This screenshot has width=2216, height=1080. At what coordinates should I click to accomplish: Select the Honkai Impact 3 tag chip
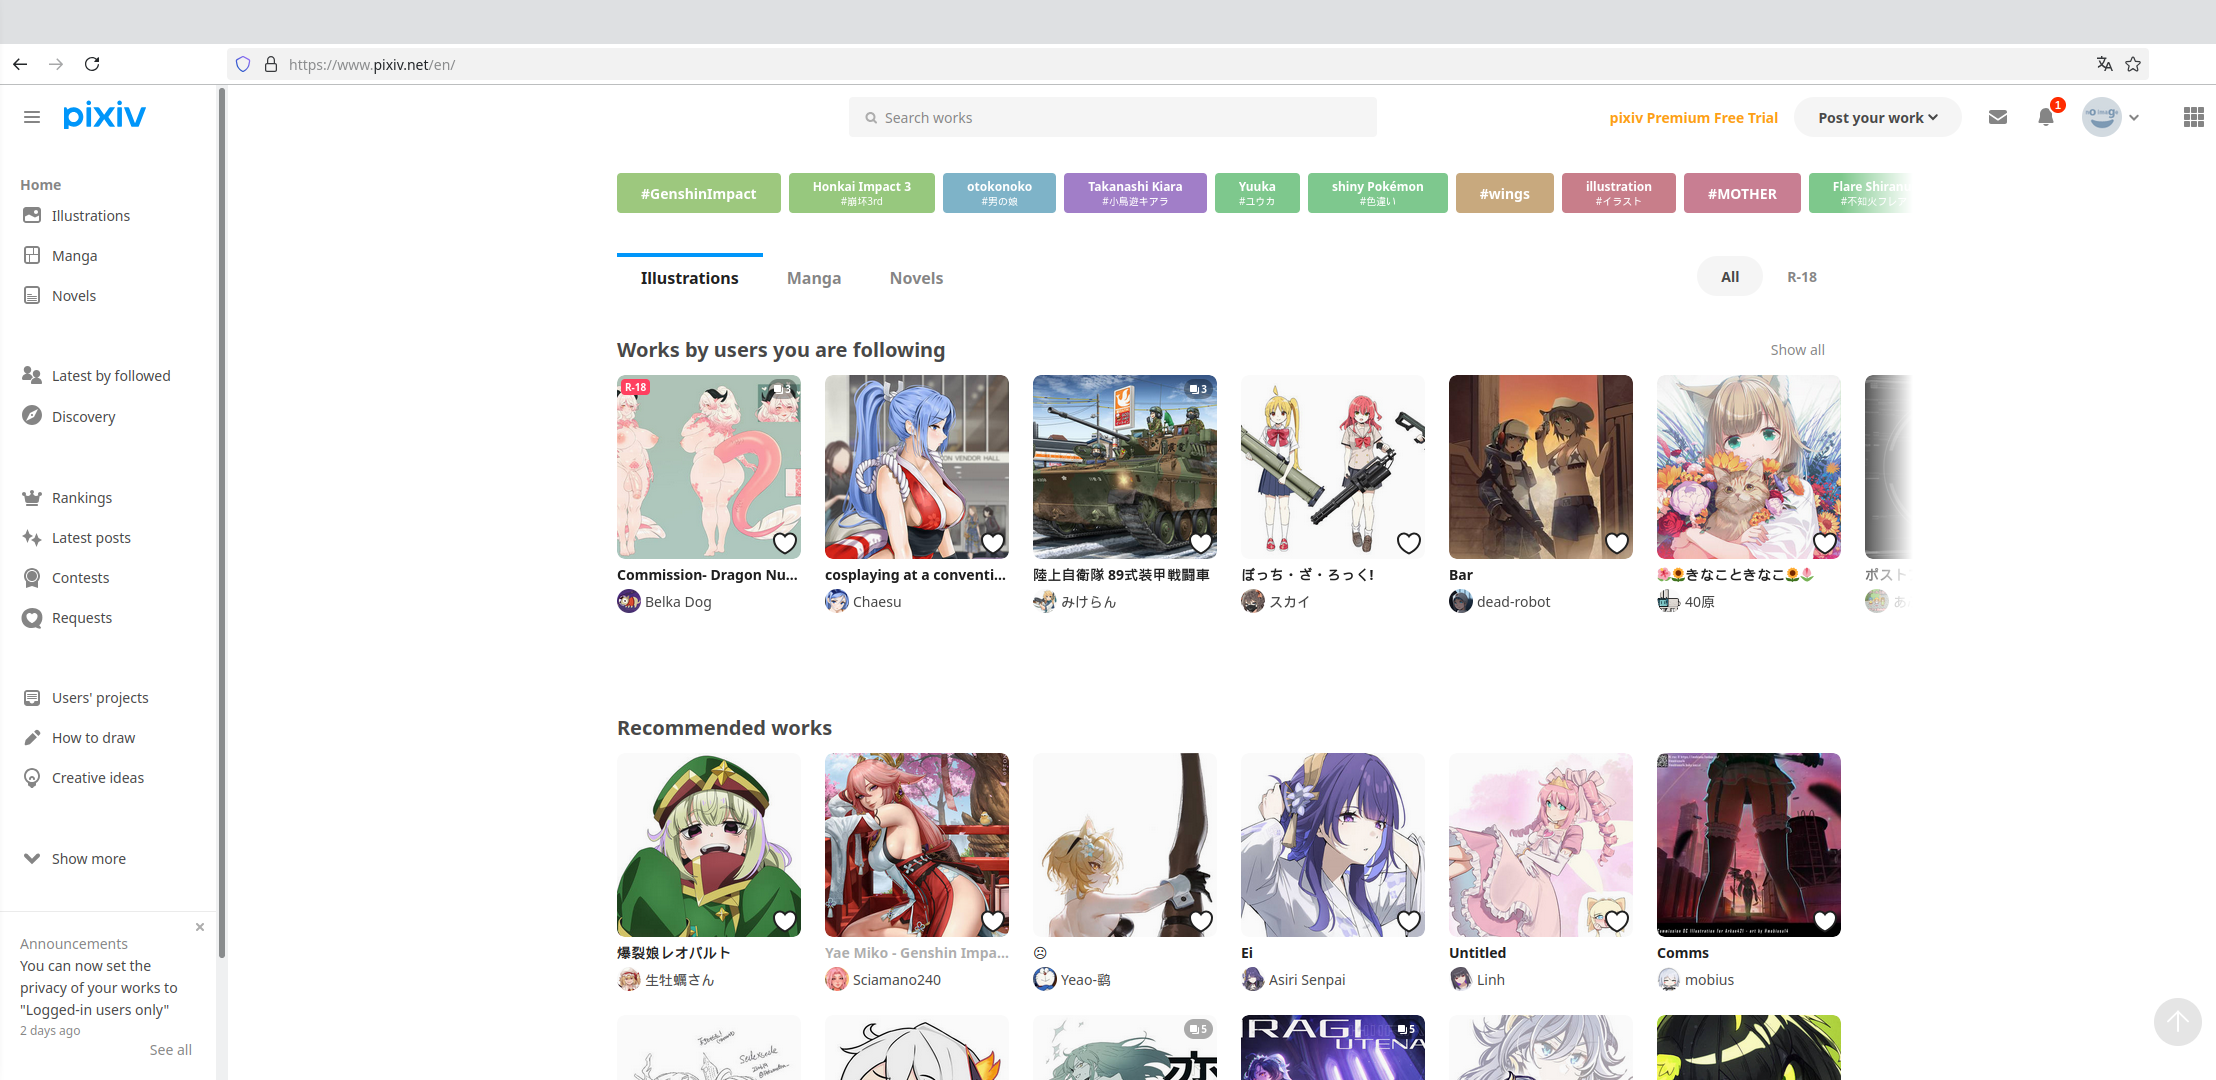point(862,193)
